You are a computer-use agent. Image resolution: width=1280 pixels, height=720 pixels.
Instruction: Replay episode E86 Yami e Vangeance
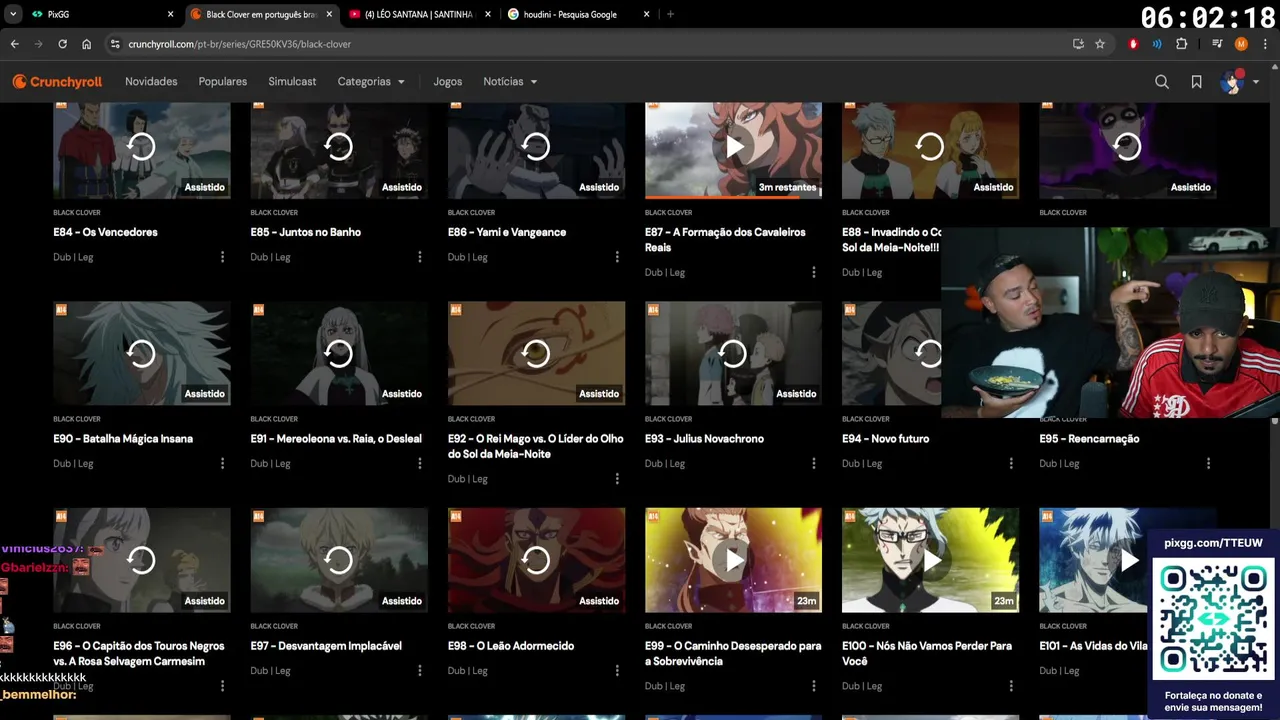[536, 147]
